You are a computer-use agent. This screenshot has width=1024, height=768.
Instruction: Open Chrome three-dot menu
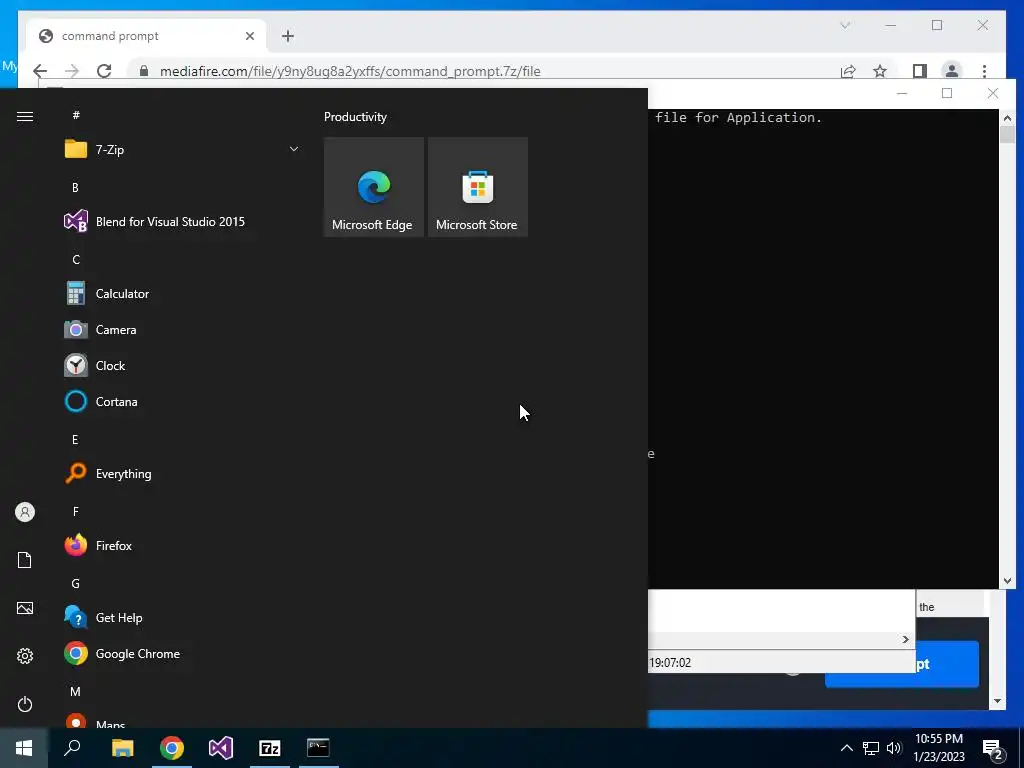click(984, 71)
